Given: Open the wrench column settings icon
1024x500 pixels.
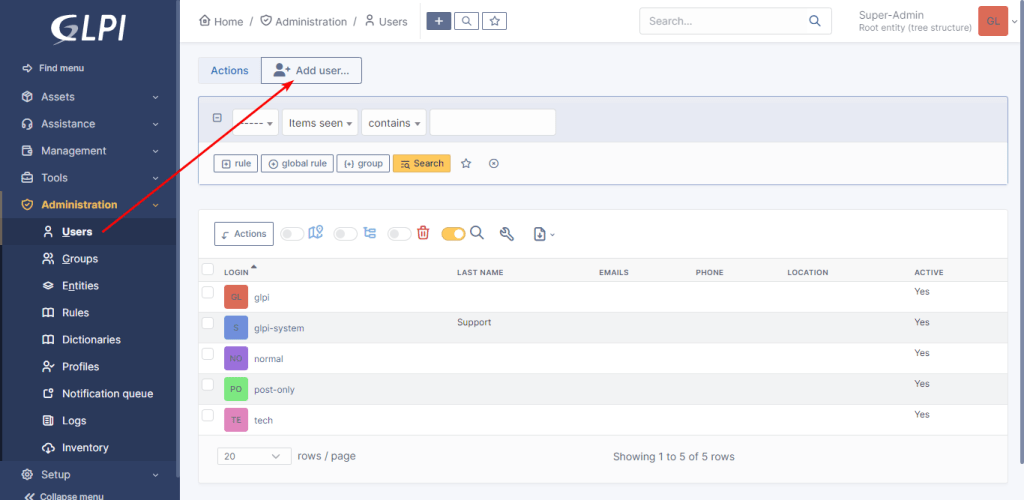Looking at the screenshot, I should (507, 234).
